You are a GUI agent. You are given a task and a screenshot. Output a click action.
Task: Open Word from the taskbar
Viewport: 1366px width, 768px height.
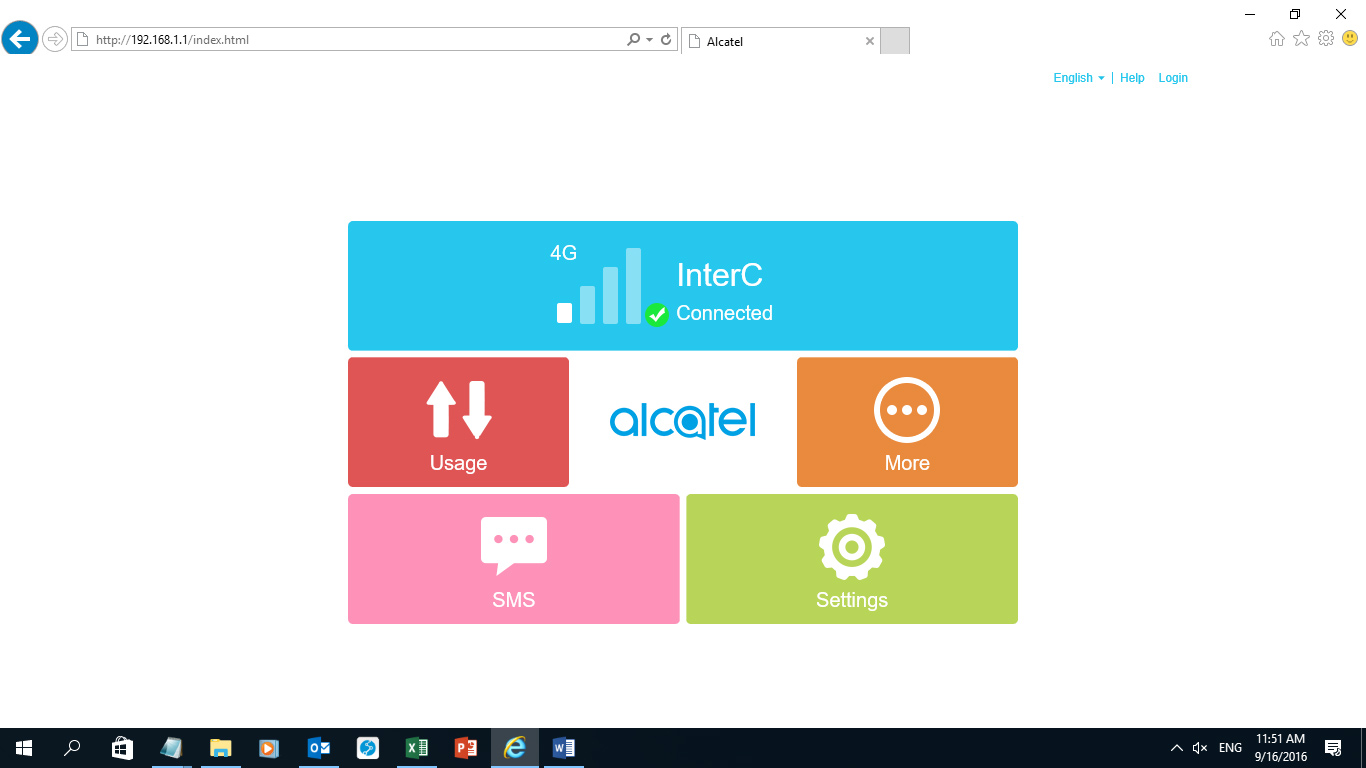coord(564,748)
